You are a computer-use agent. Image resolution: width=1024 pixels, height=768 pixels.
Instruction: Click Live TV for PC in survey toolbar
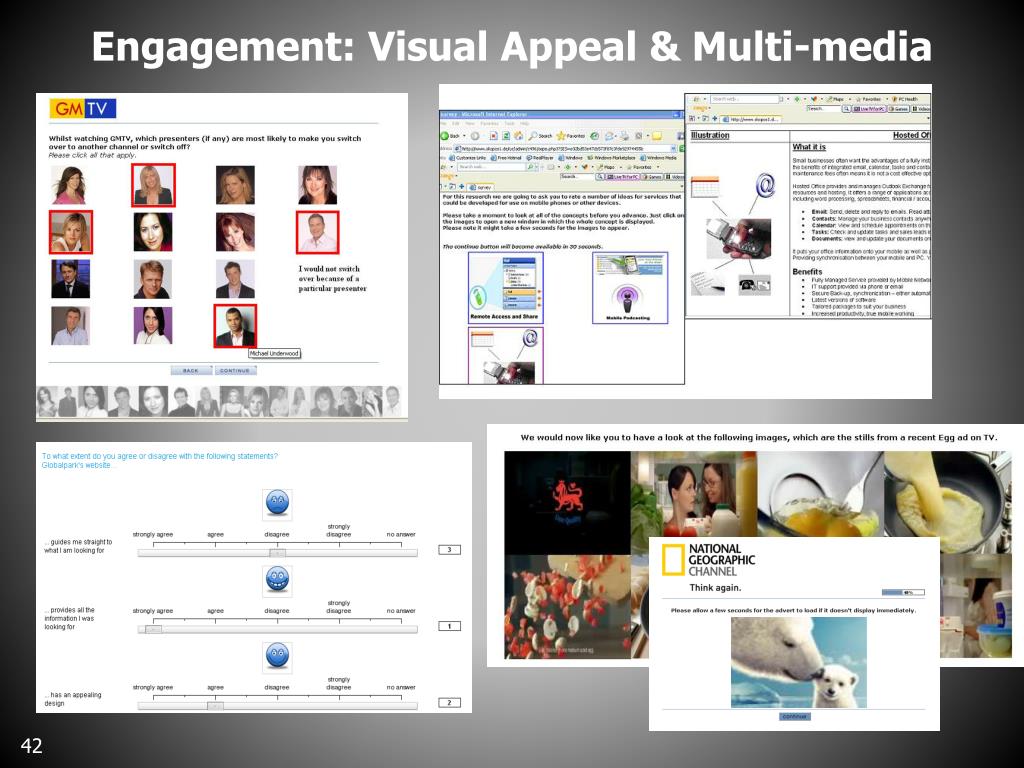point(622,177)
